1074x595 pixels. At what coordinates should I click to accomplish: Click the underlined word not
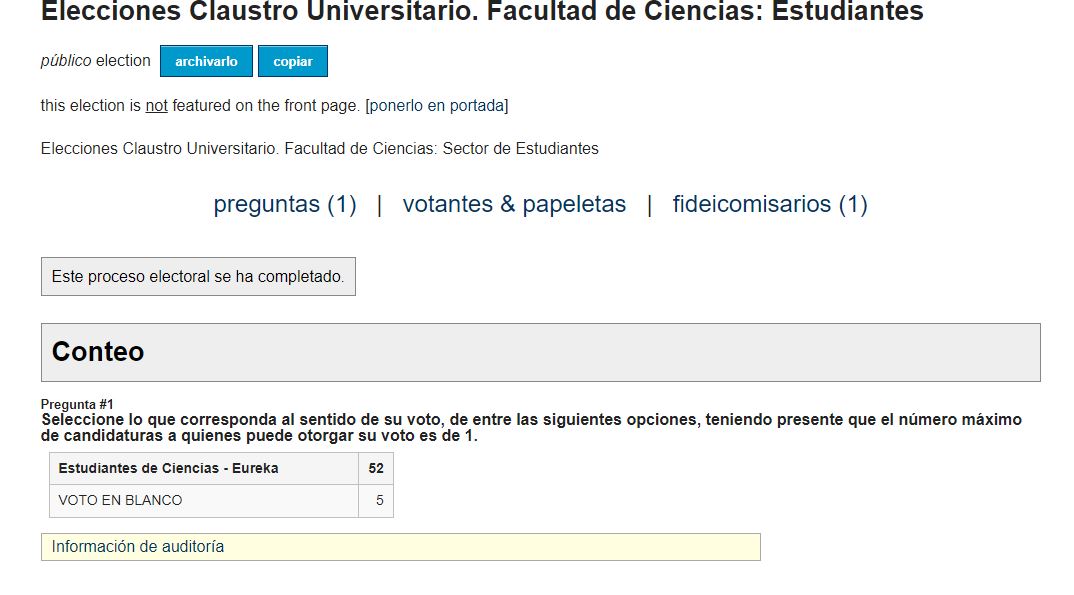pyautogui.click(x=156, y=105)
